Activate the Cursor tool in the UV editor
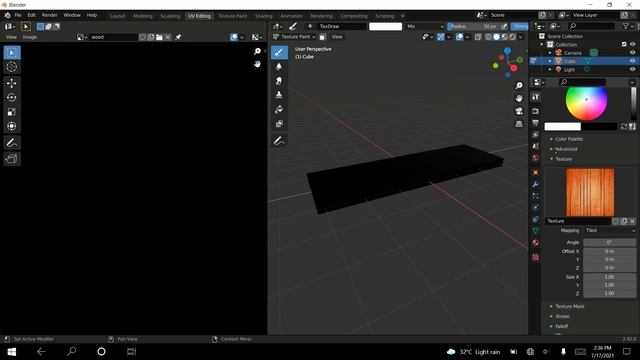This screenshot has height=360, width=640. point(12,67)
